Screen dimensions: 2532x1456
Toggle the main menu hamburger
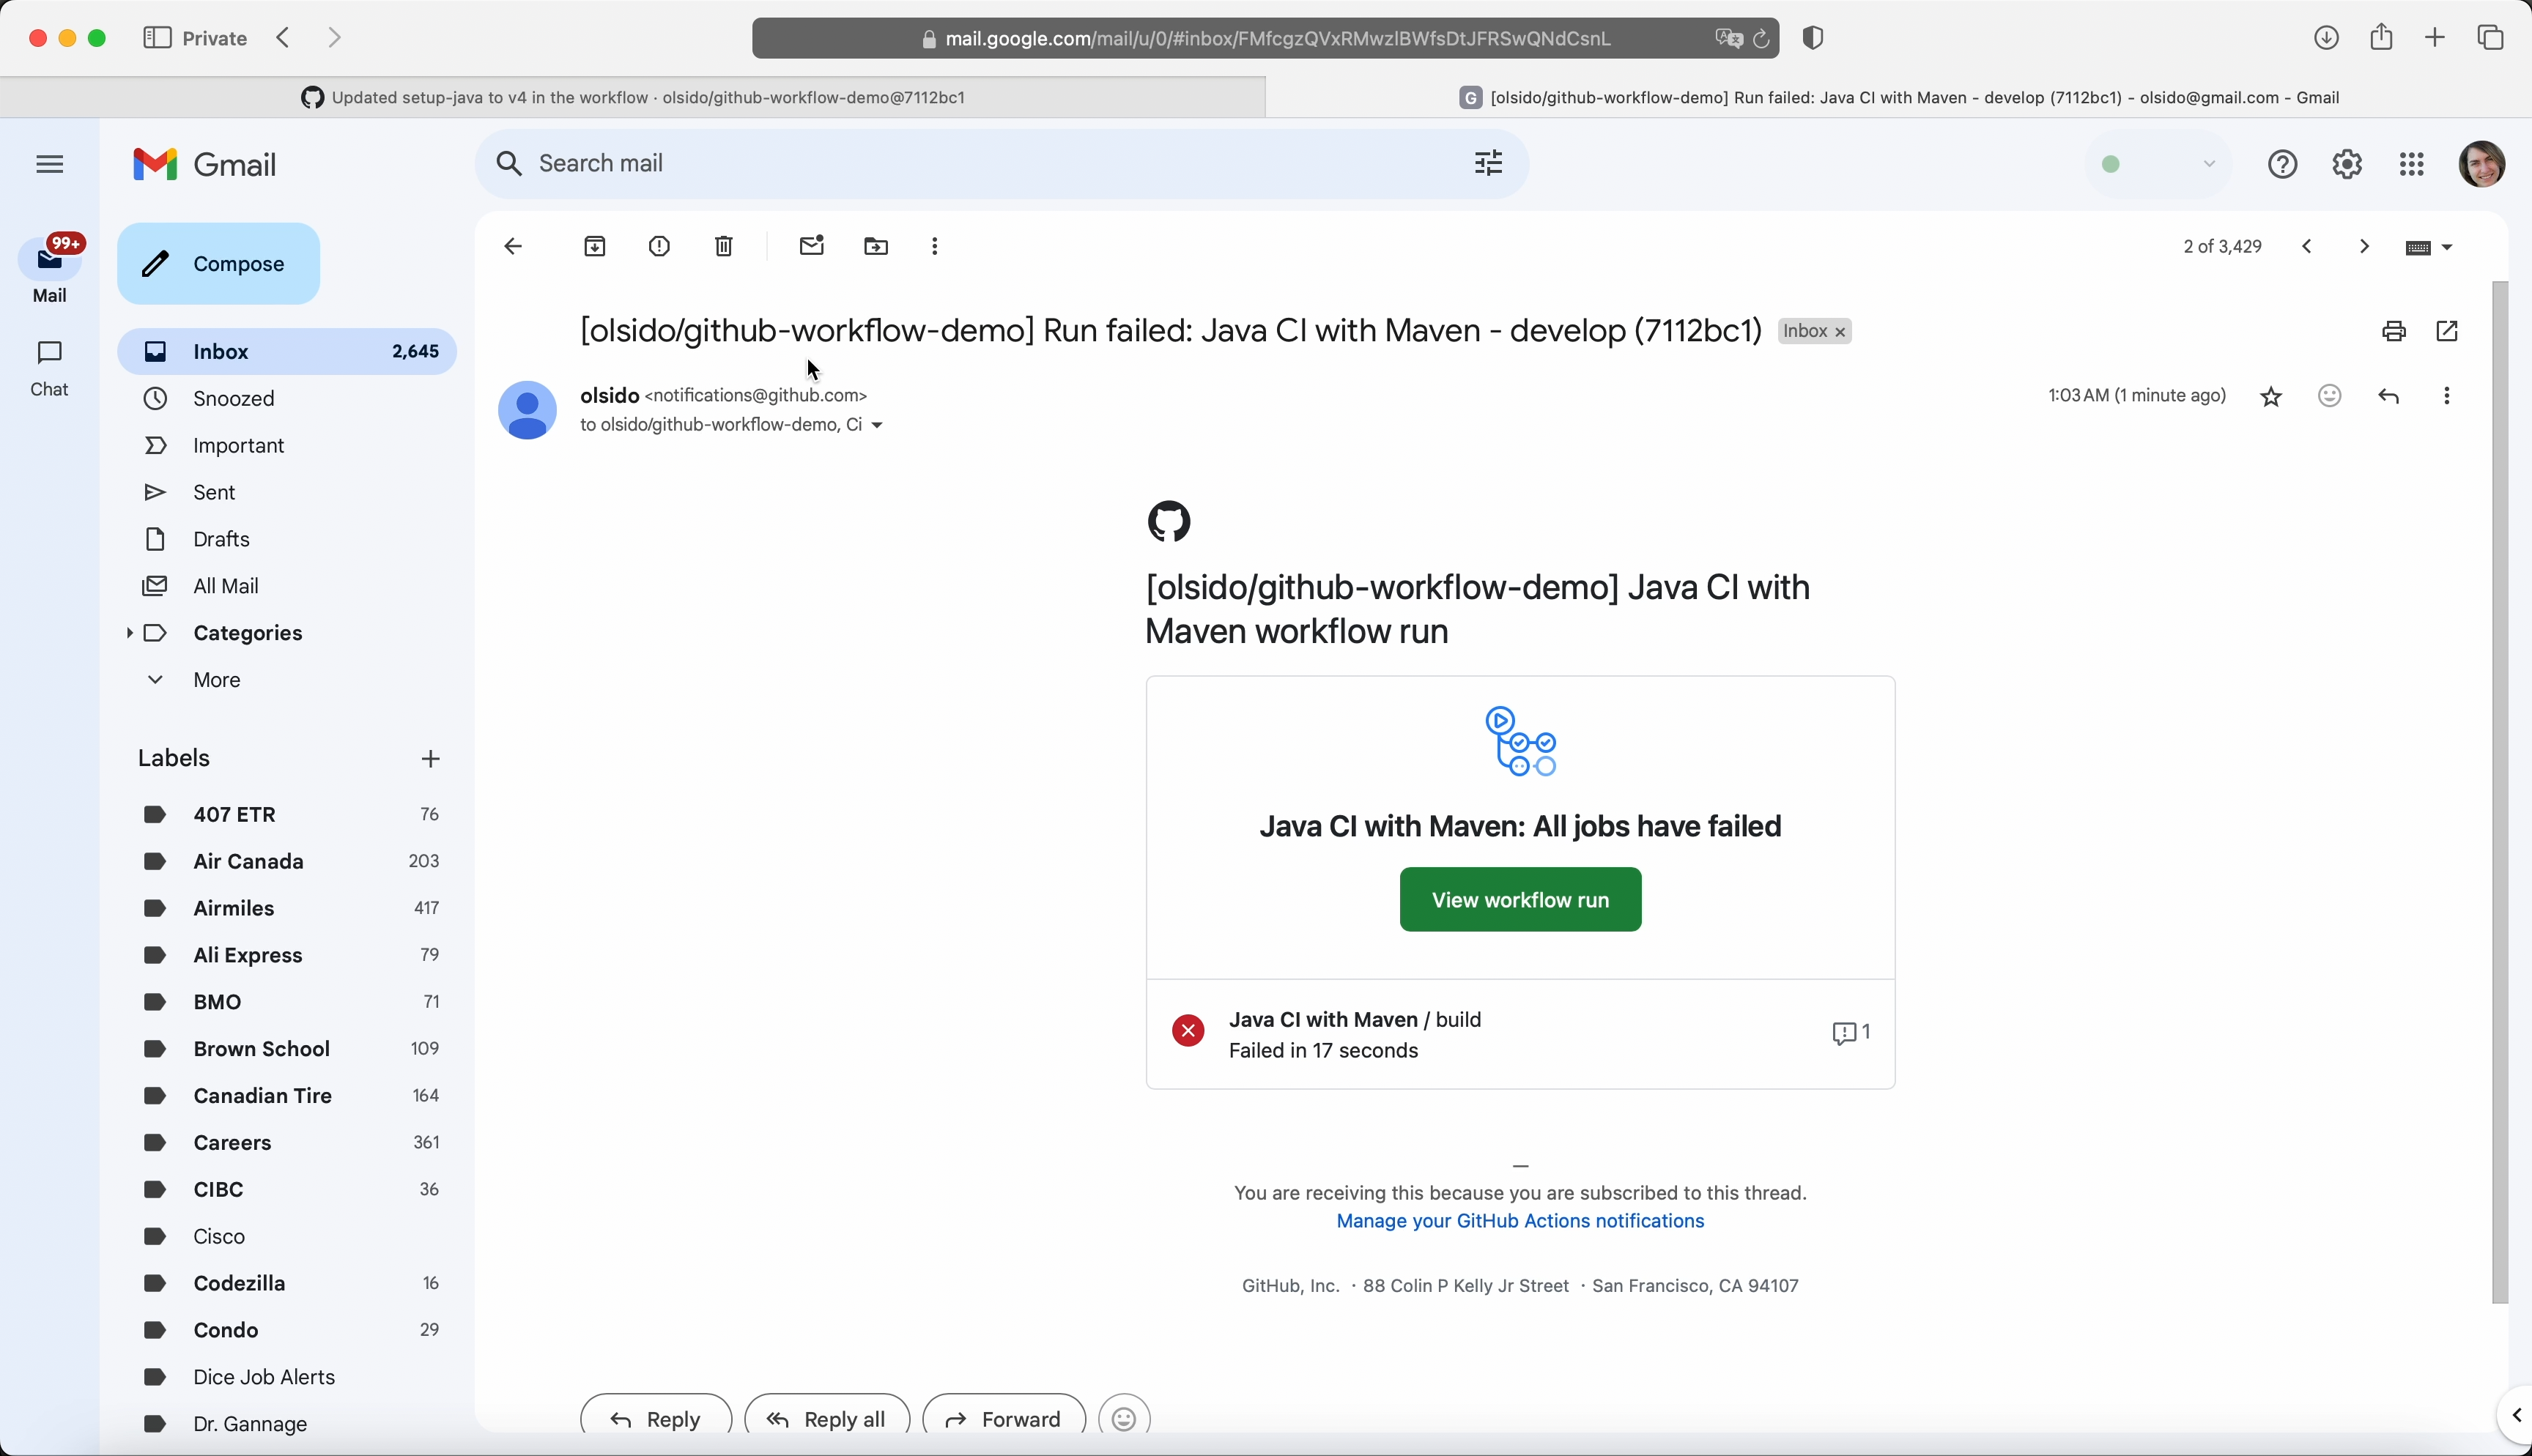49,164
